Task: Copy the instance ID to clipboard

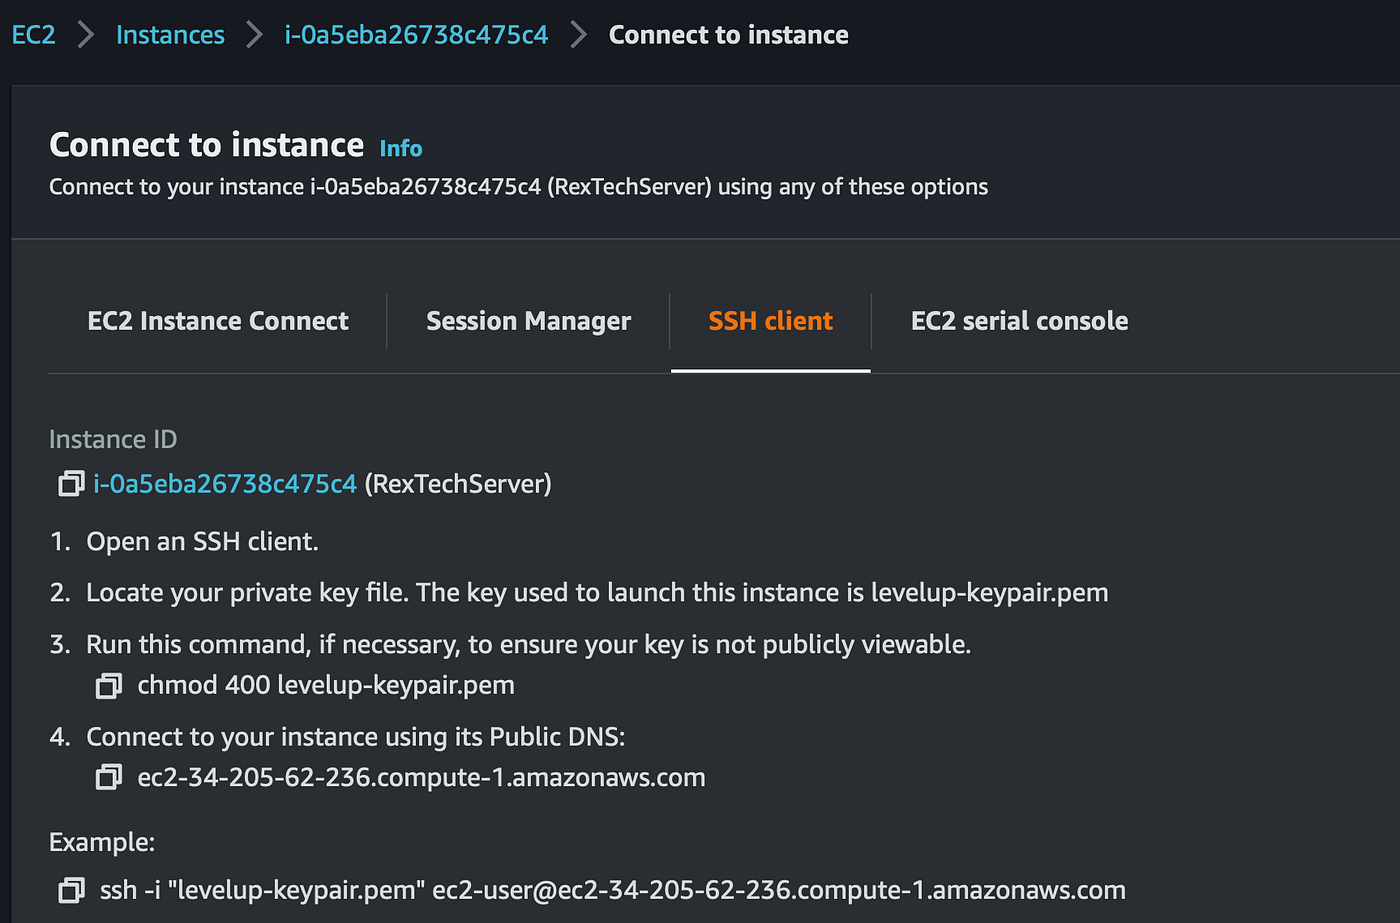Action: (71, 484)
